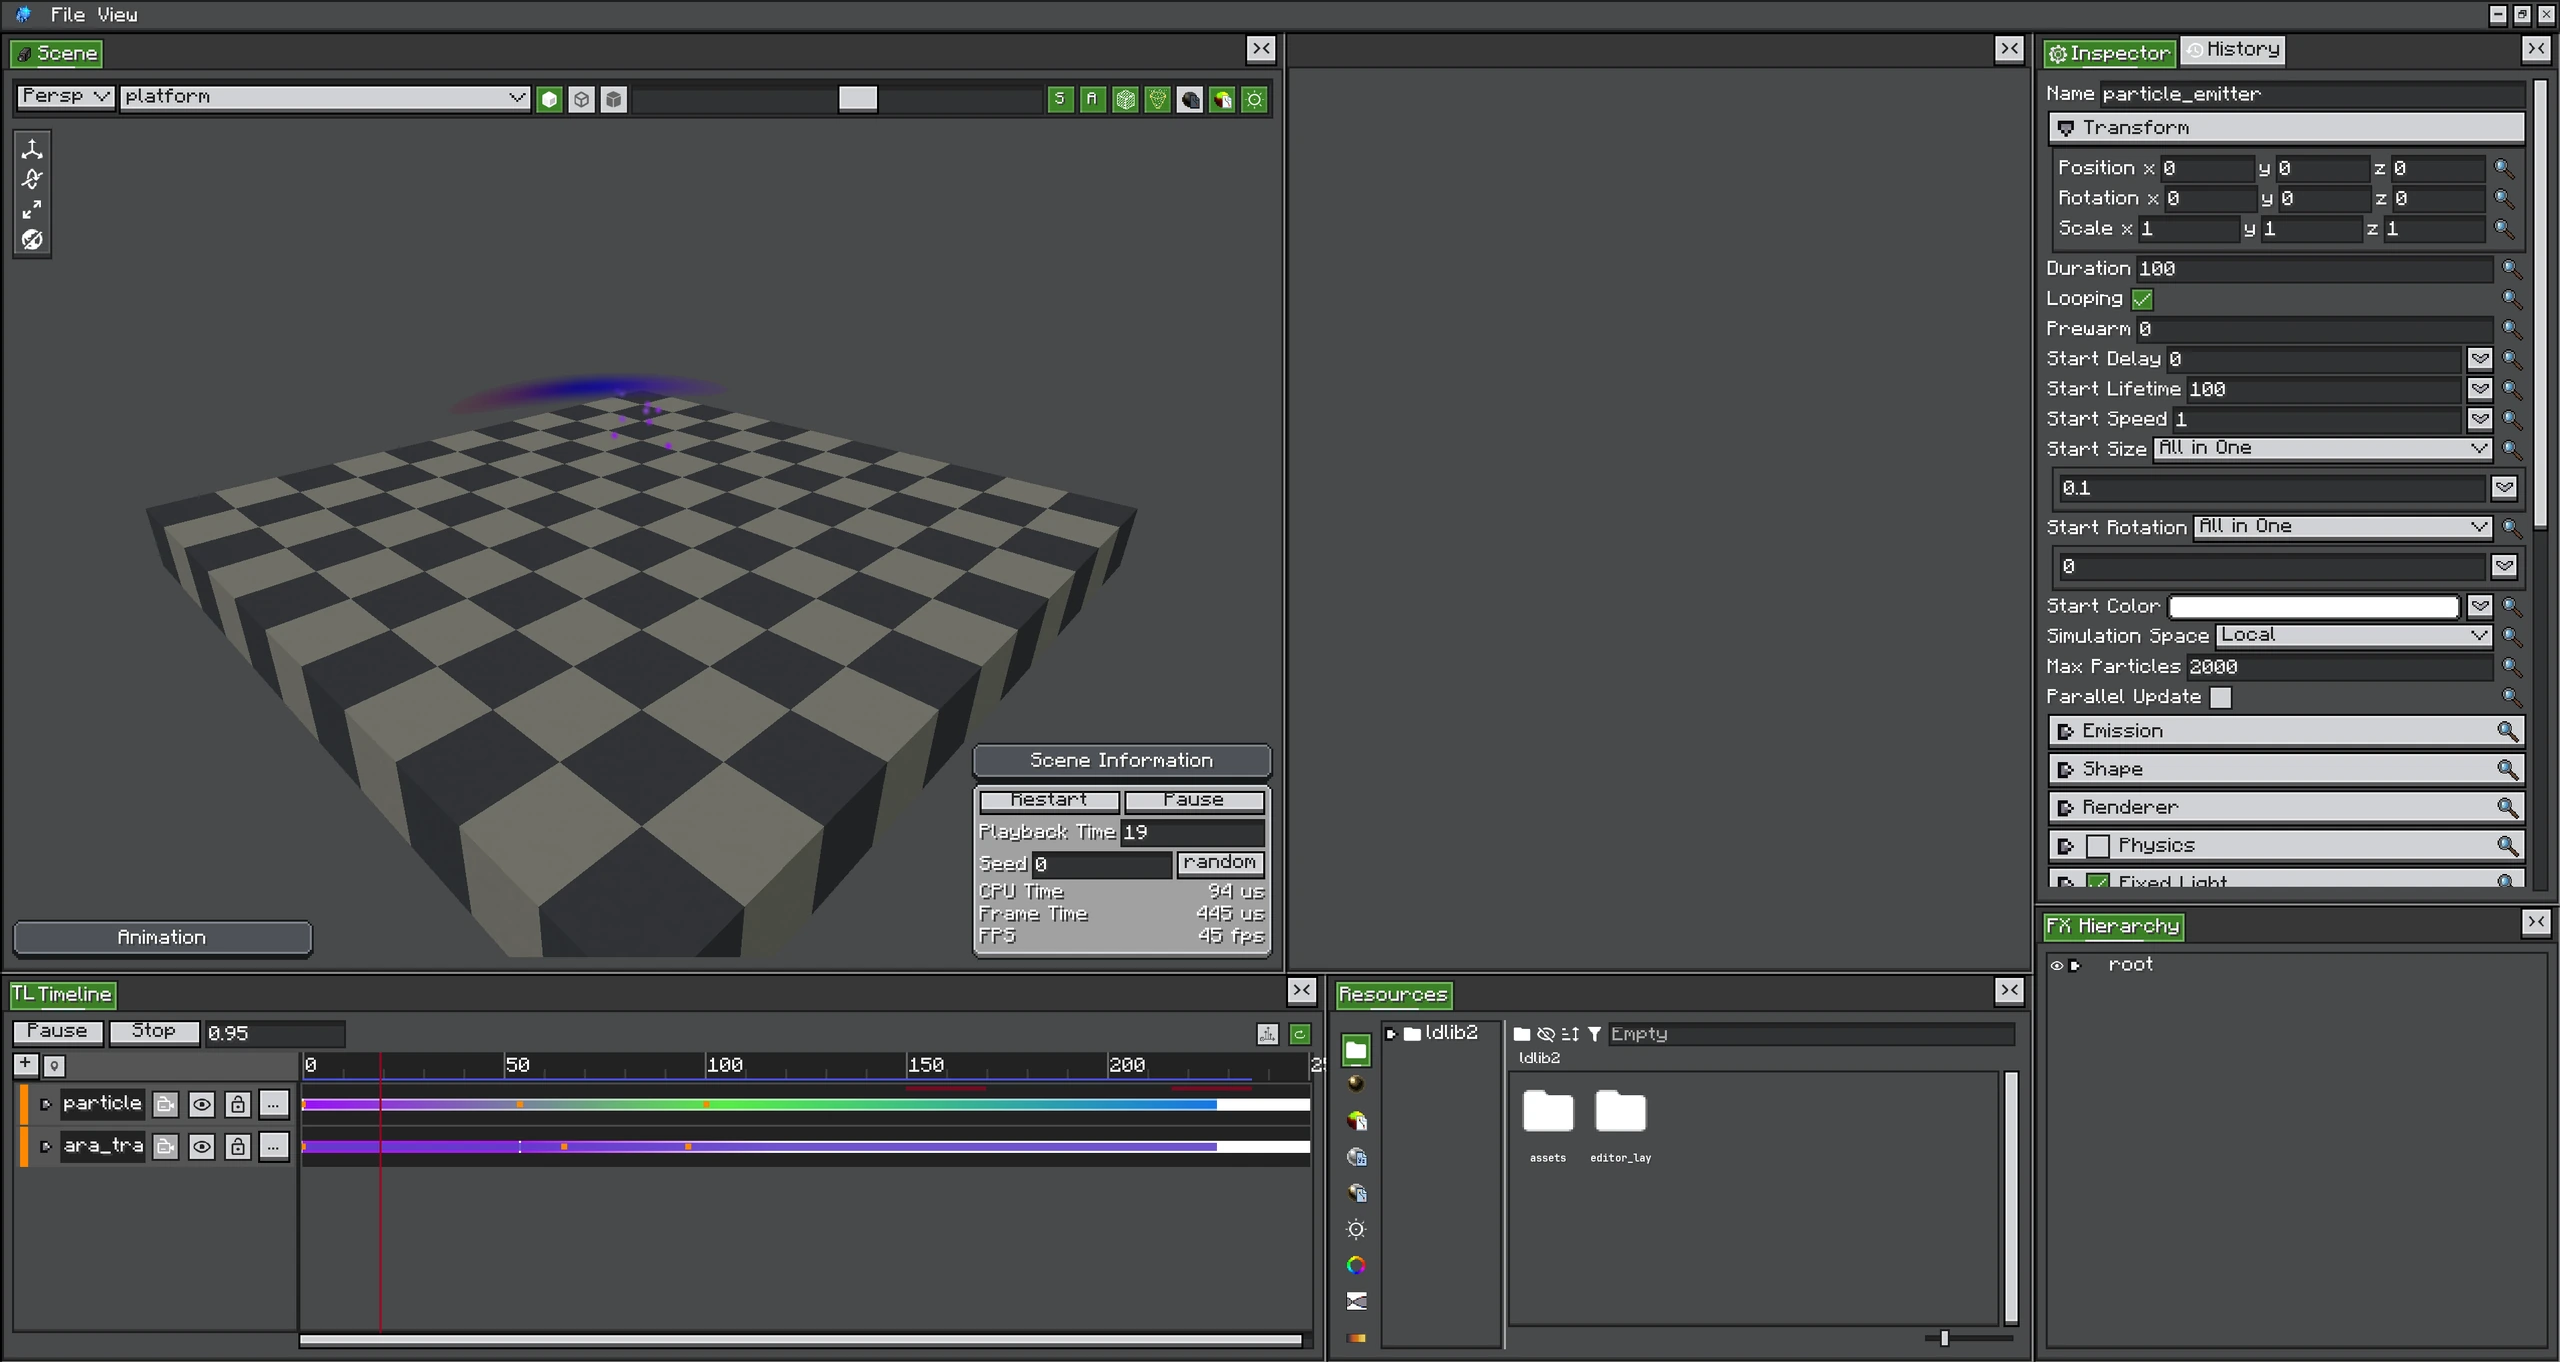The height and width of the screenshot is (1362, 2560).
Task: Enable the Parallel Update checkbox
Action: tap(2220, 697)
